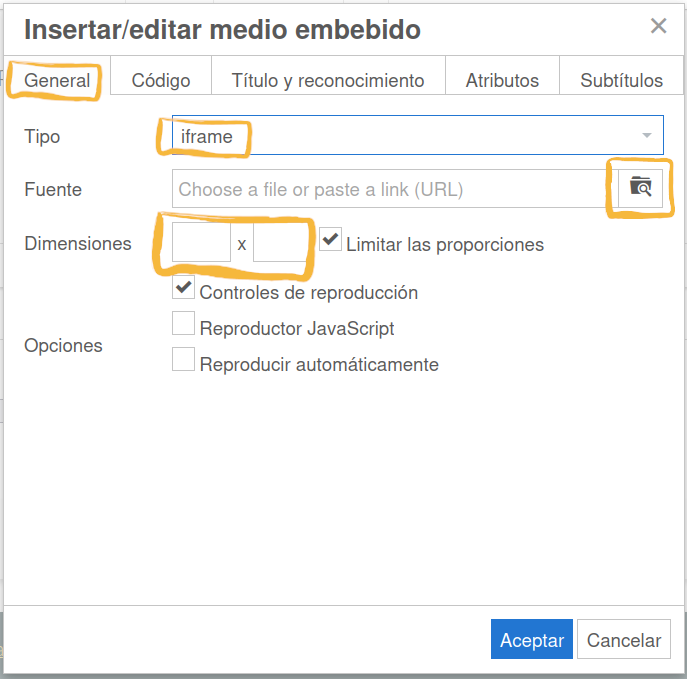Click the width dimension field
Viewport: 687px width, 679px height.
[x=202, y=243]
